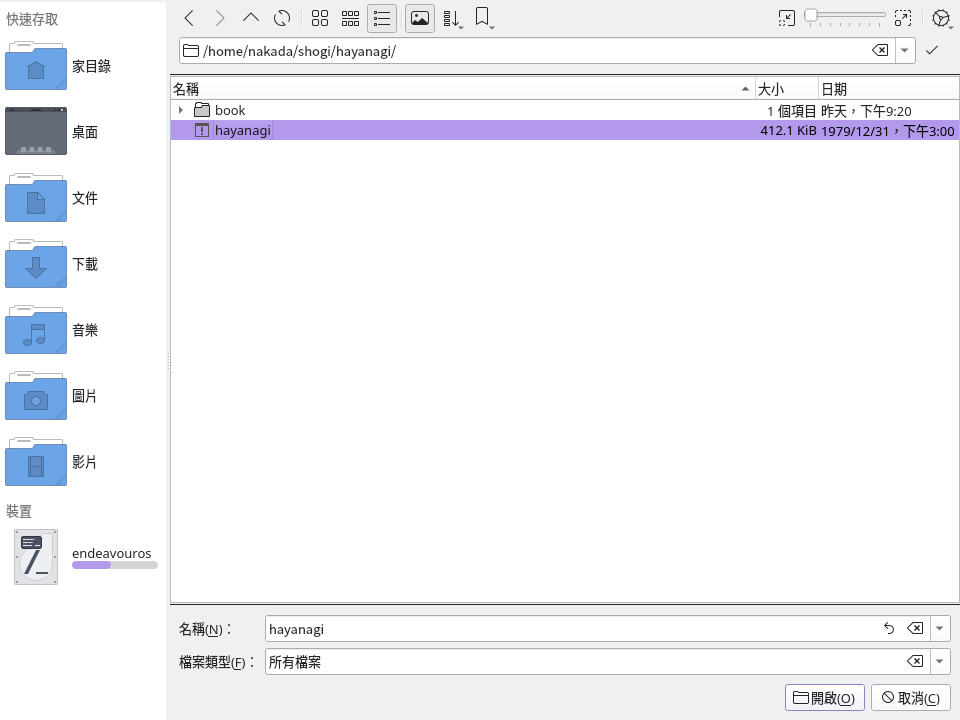Click the path field showing /home/nakada/shogi/hayanagi/
The width and height of the screenshot is (960, 720).
(x=535, y=51)
